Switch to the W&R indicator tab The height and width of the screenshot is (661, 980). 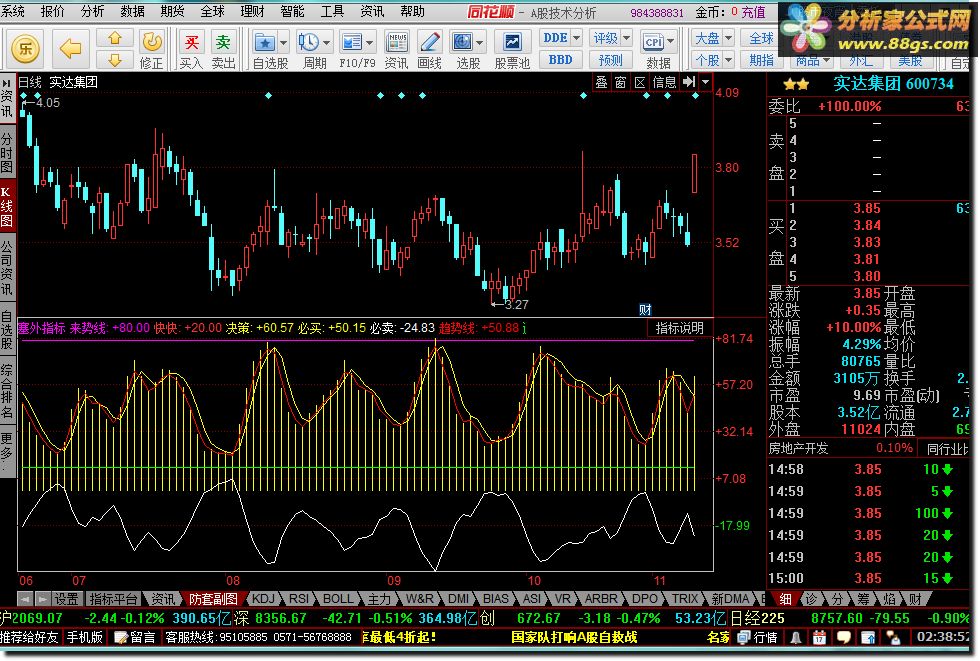419,599
